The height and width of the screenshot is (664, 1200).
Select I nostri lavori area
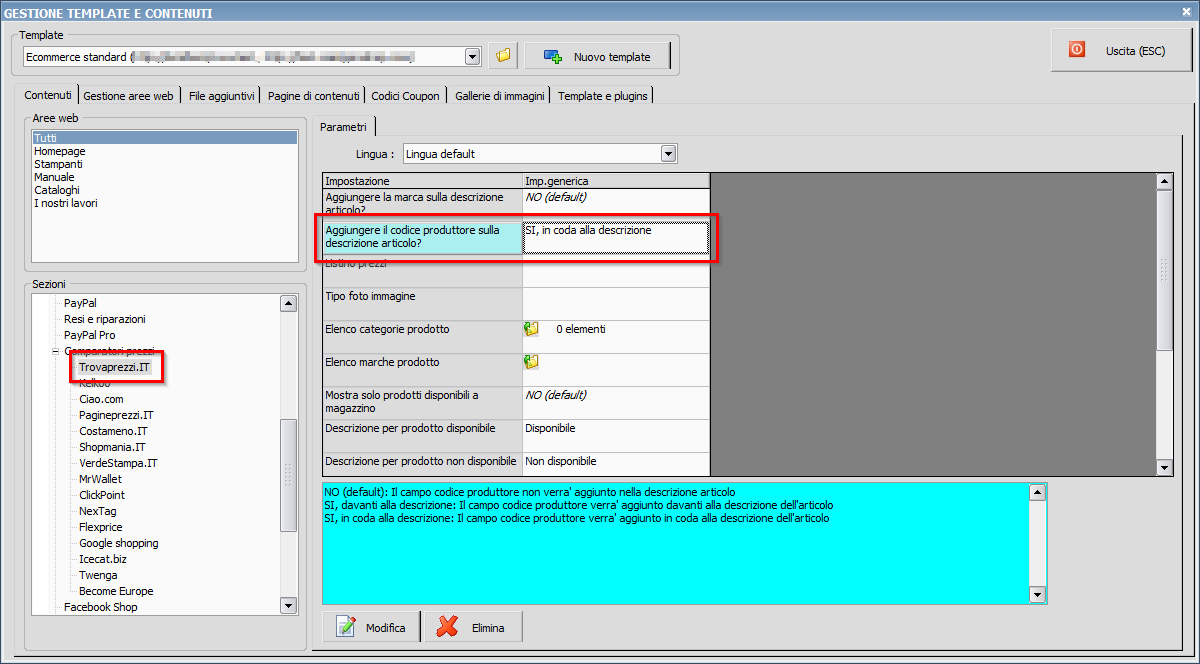65,203
